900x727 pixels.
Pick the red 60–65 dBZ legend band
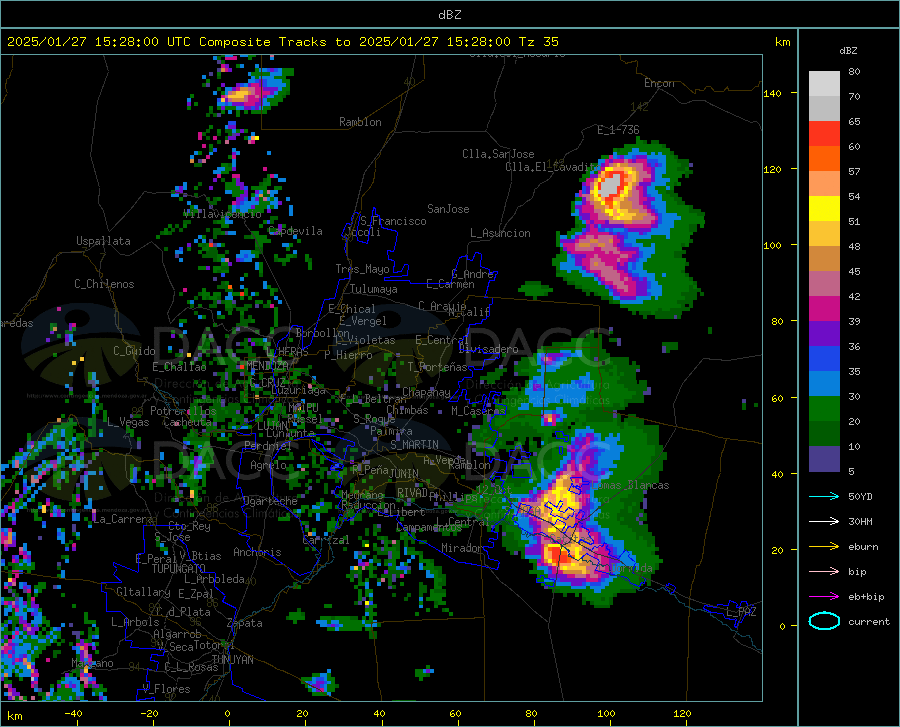pyautogui.click(x=824, y=134)
